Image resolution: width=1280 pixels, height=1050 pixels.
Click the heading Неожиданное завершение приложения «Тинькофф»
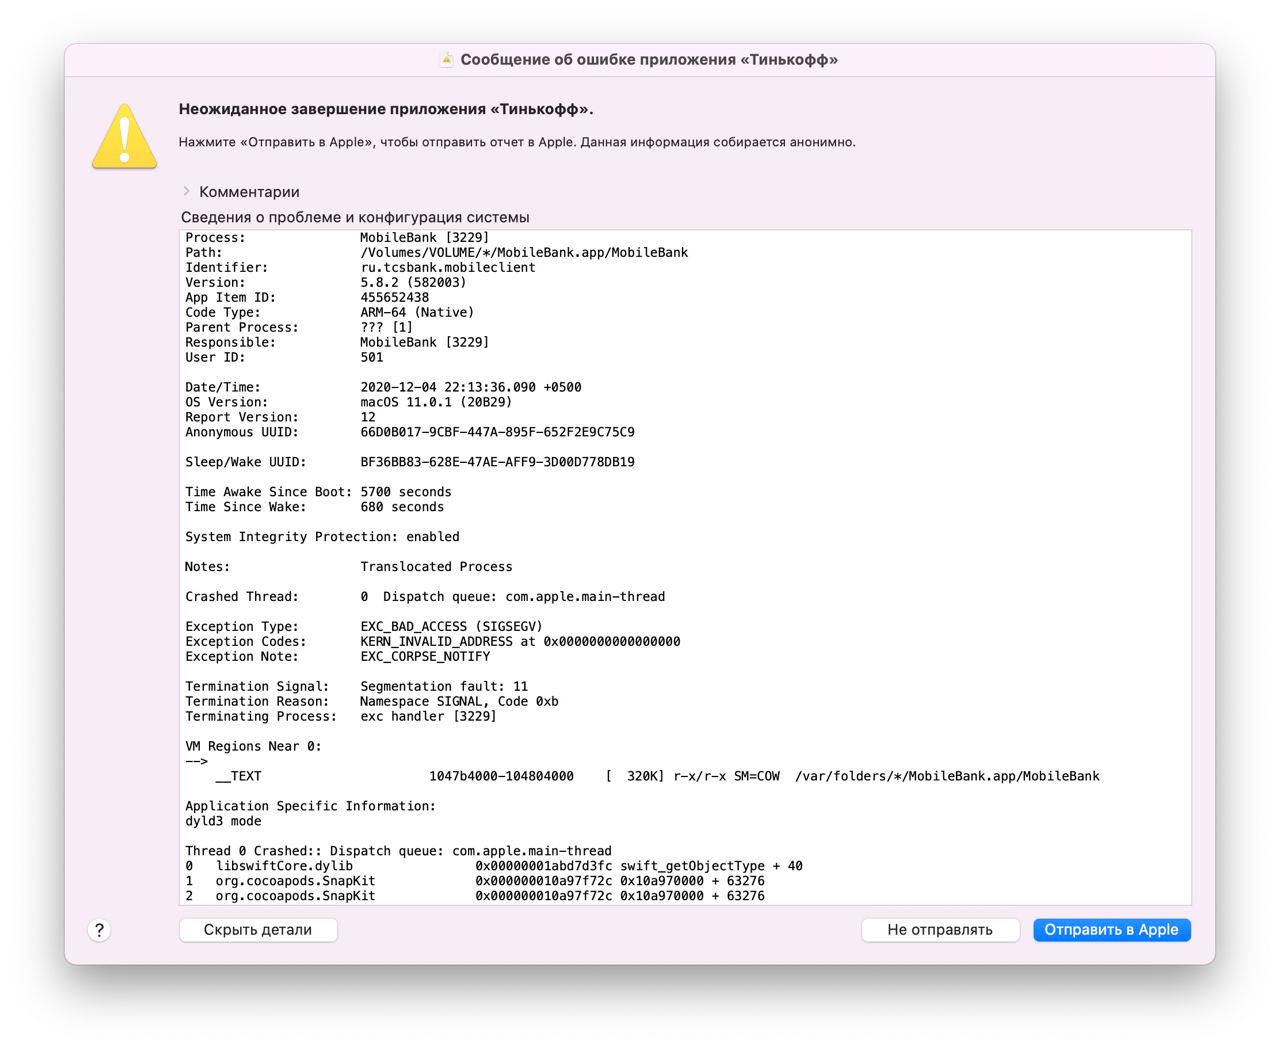click(x=386, y=110)
